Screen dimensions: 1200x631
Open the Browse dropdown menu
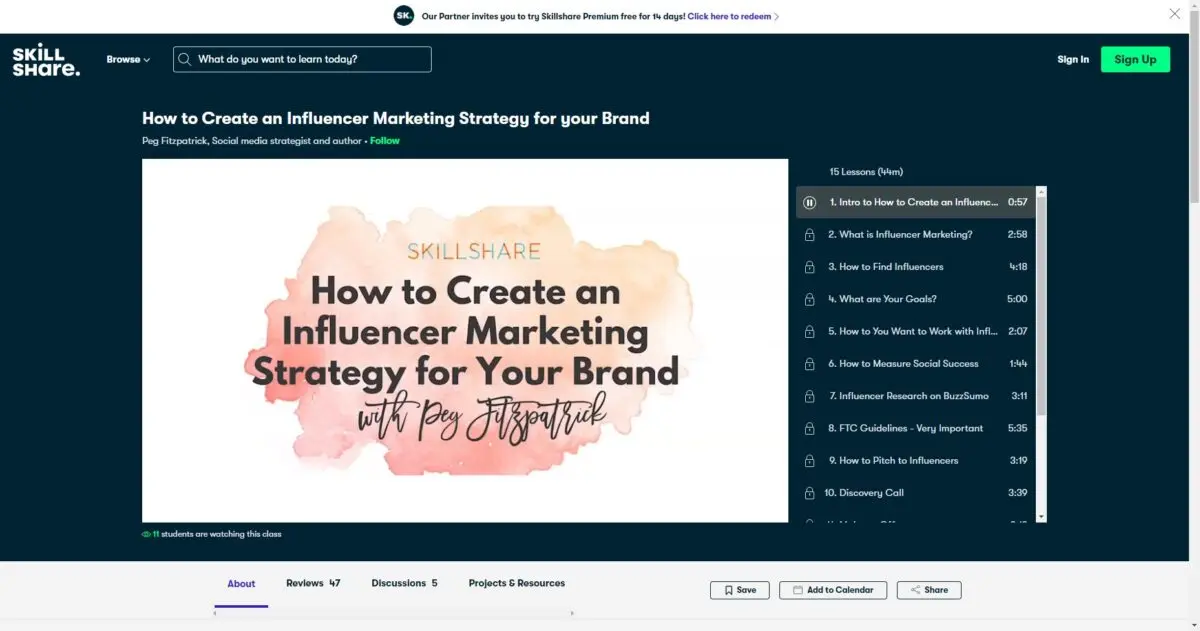[128, 60]
